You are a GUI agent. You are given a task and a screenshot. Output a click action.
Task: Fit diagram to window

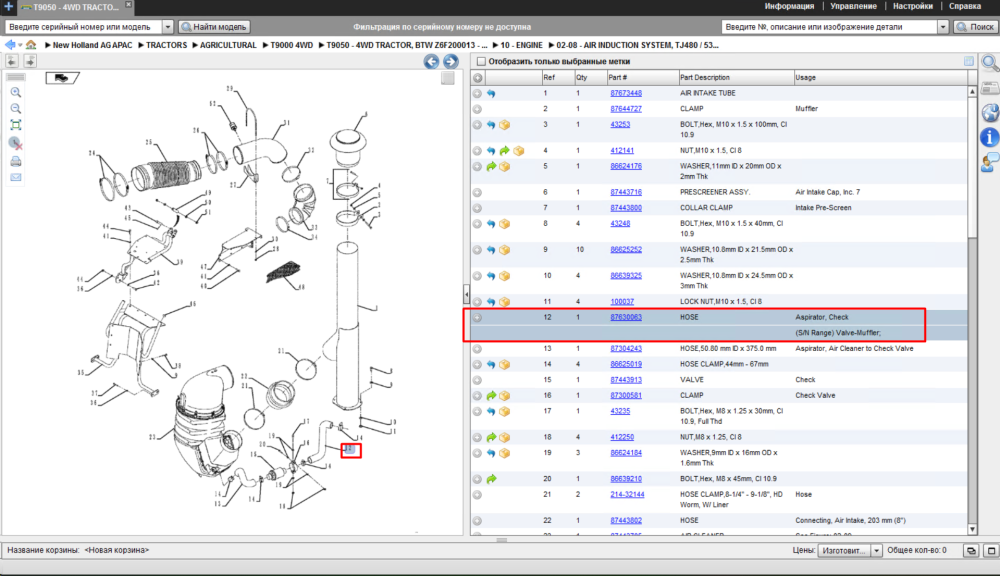click(16, 125)
